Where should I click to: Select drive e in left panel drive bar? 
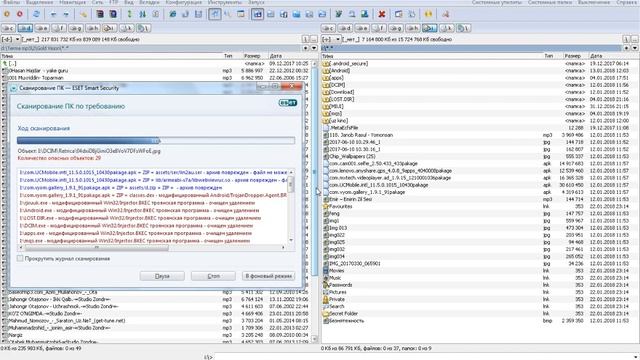[x=42, y=28]
